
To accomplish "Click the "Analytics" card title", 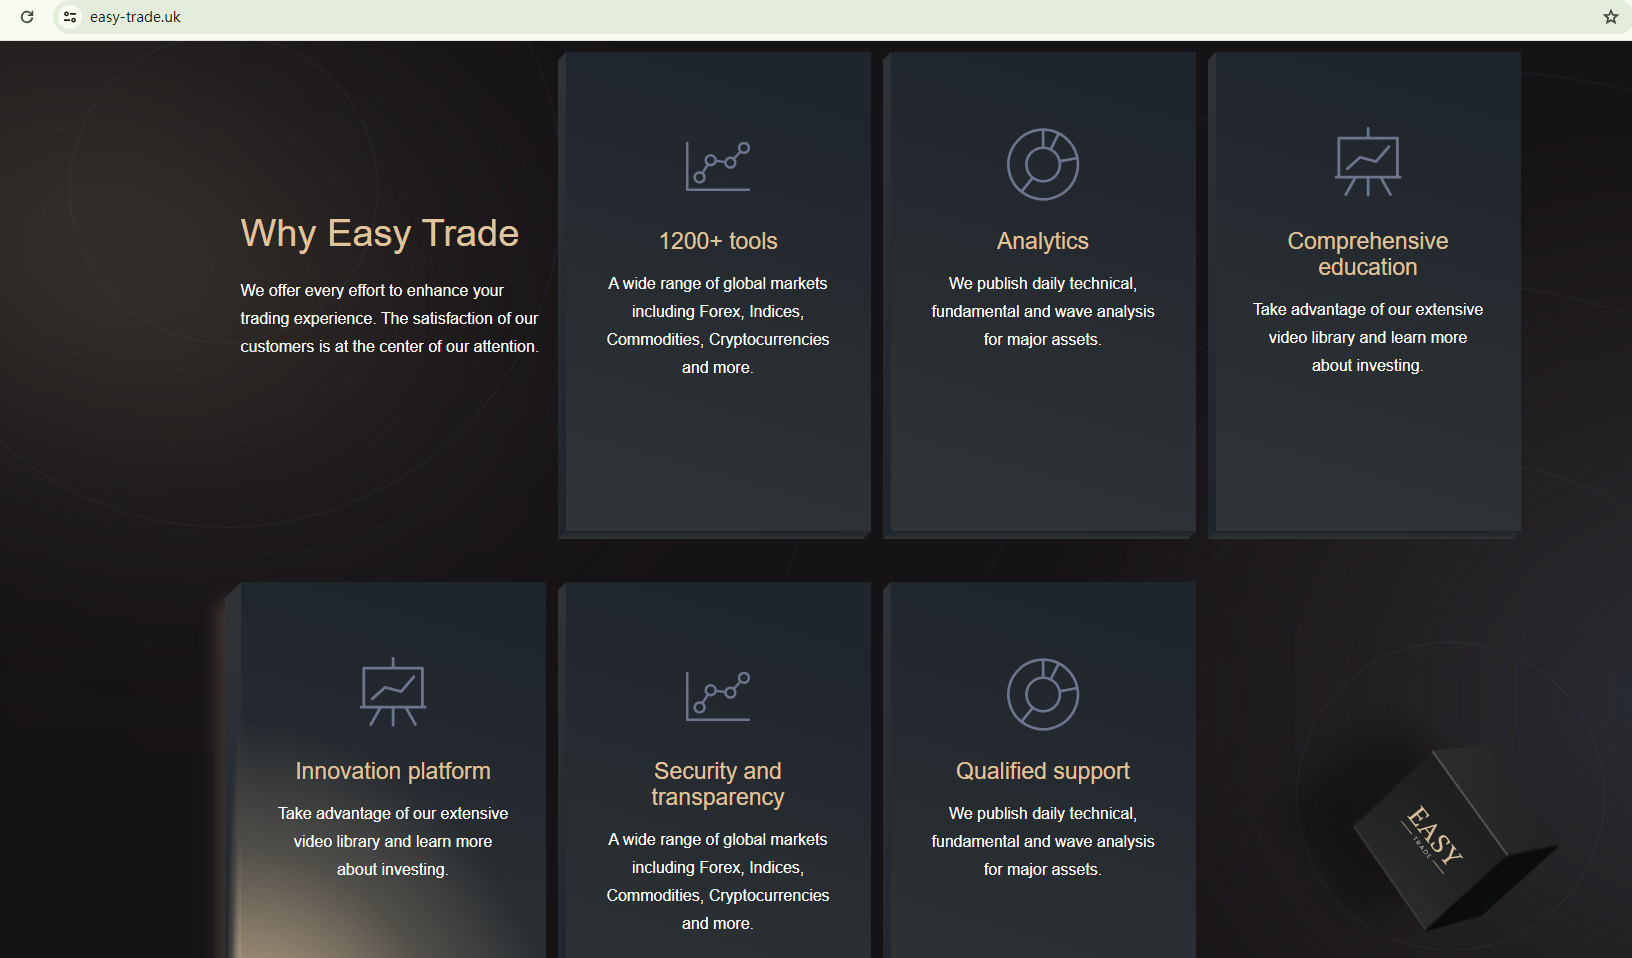I will tap(1043, 241).
